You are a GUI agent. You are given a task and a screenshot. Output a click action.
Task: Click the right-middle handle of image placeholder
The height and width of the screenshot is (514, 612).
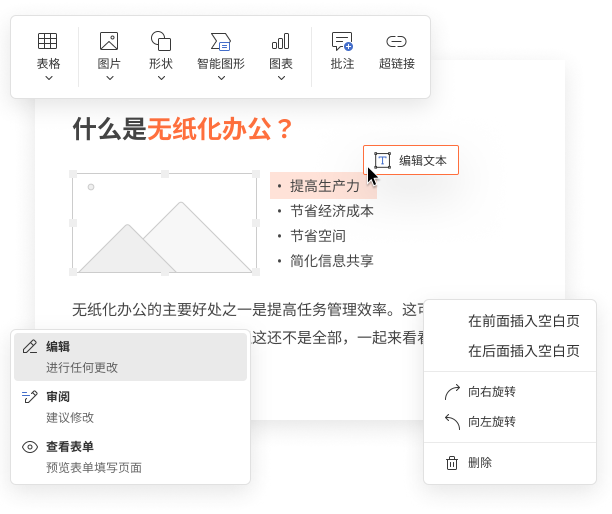point(256,223)
